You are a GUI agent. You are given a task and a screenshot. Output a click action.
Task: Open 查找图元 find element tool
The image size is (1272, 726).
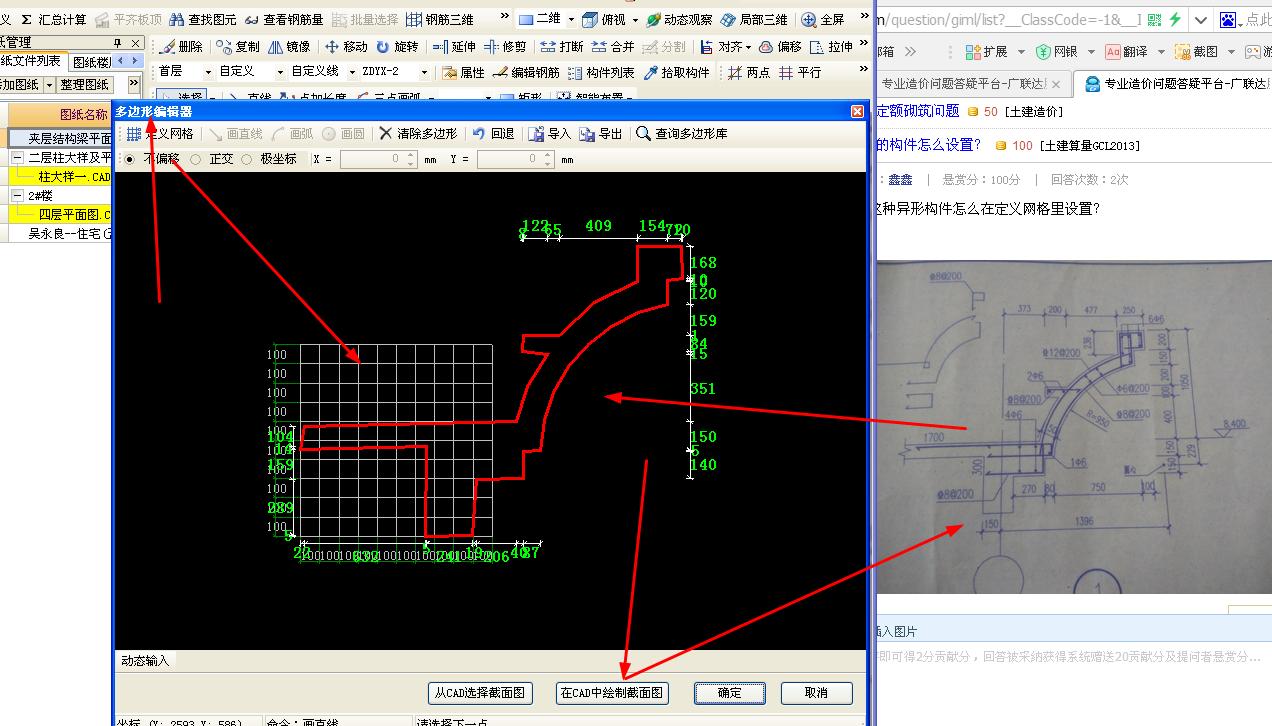point(201,19)
